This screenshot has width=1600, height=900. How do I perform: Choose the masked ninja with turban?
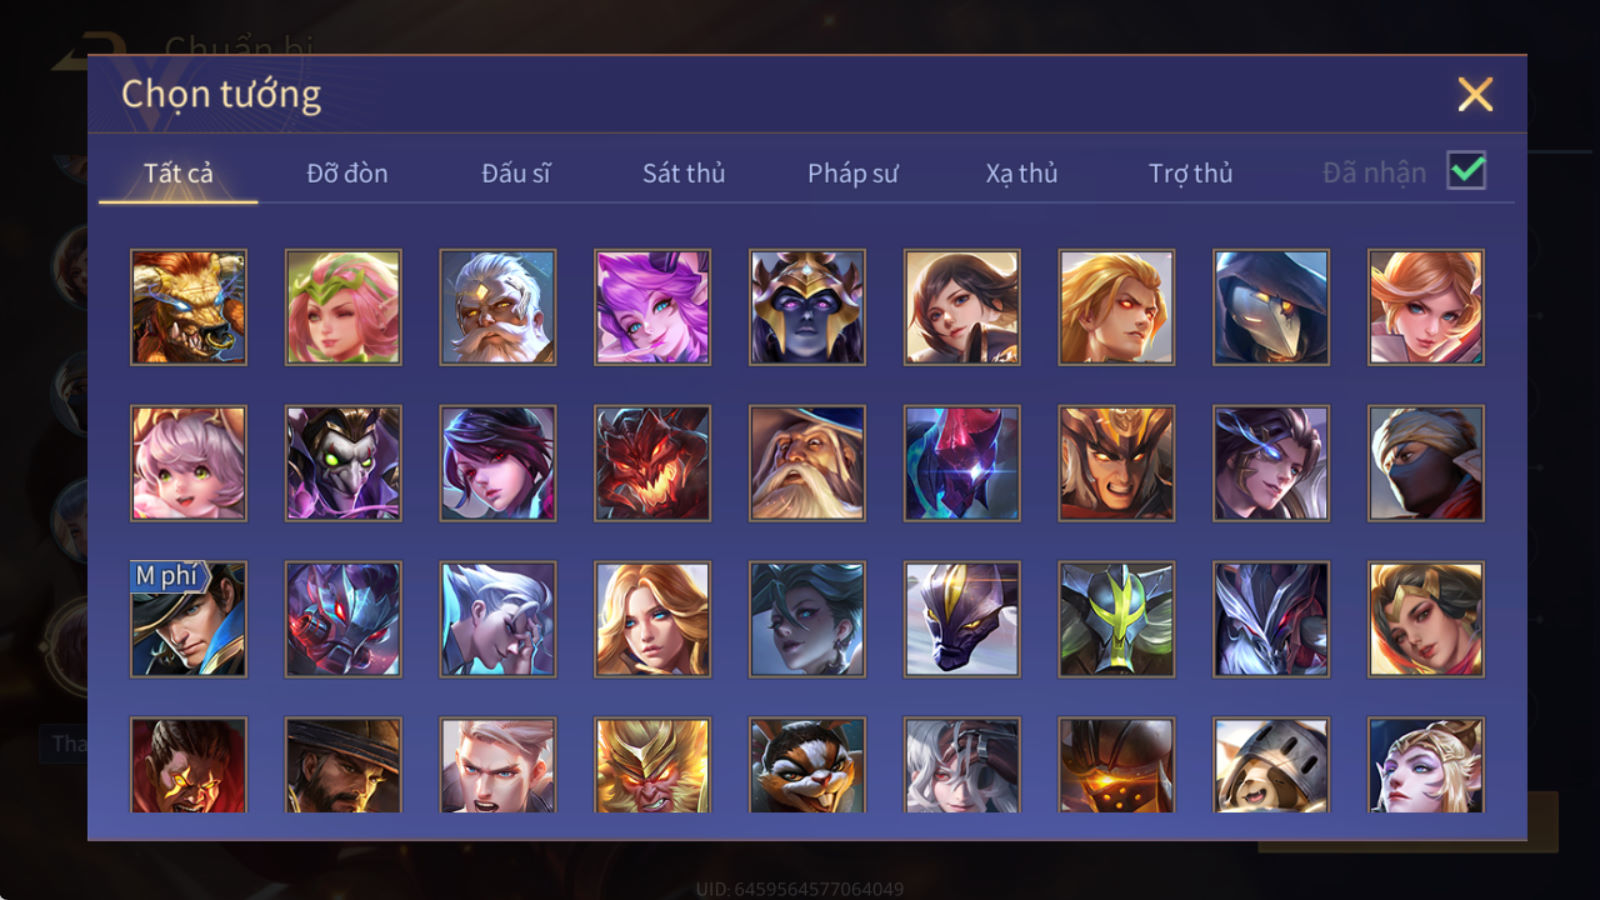pos(1426,463)
